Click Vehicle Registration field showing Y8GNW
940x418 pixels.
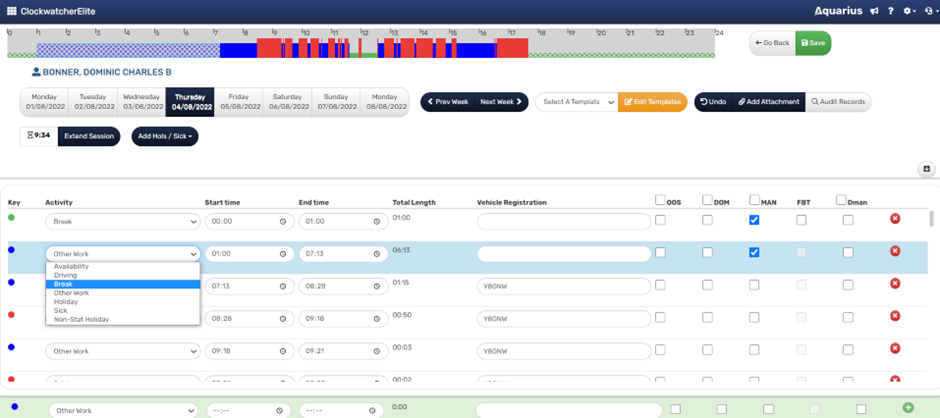coord(564,286)
